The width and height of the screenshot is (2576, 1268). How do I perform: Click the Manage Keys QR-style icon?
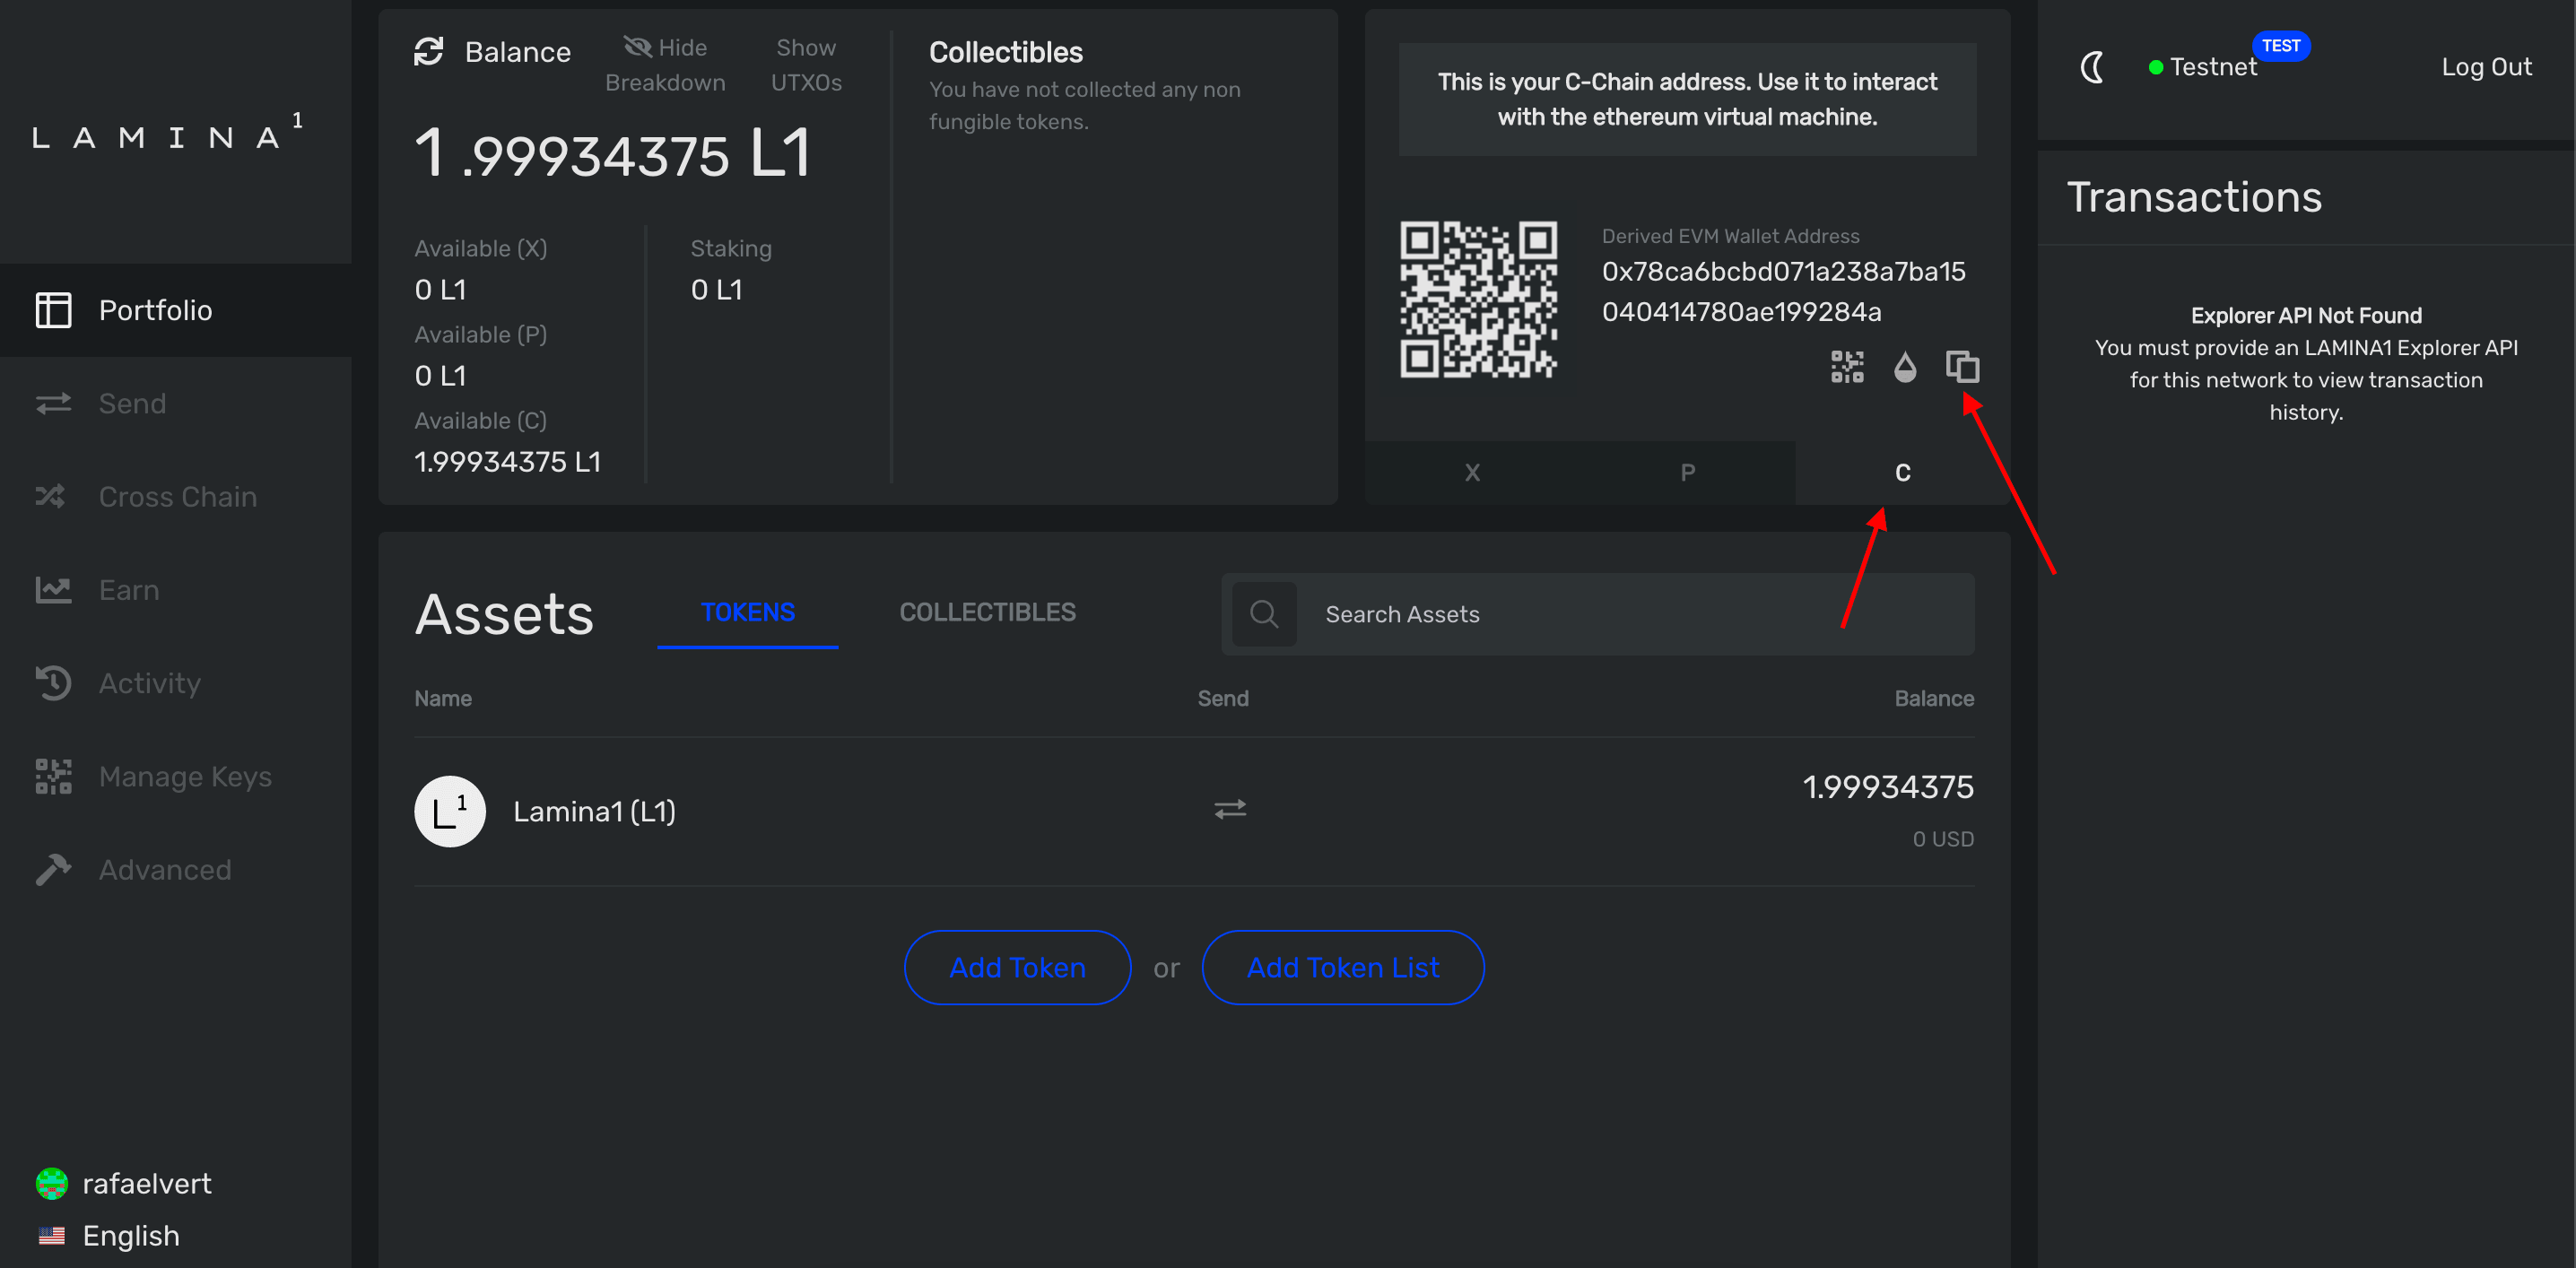pos(53,776)
